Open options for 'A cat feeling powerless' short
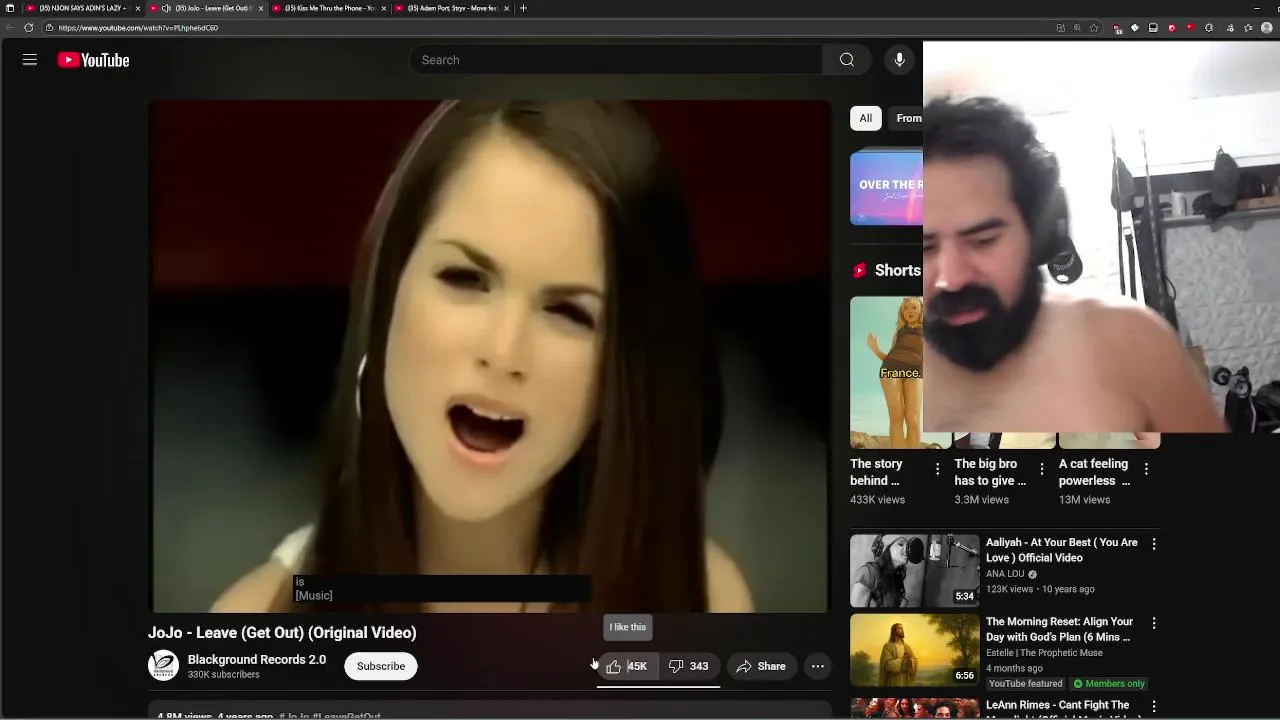1280x720 pixels. pos(1146,469)
